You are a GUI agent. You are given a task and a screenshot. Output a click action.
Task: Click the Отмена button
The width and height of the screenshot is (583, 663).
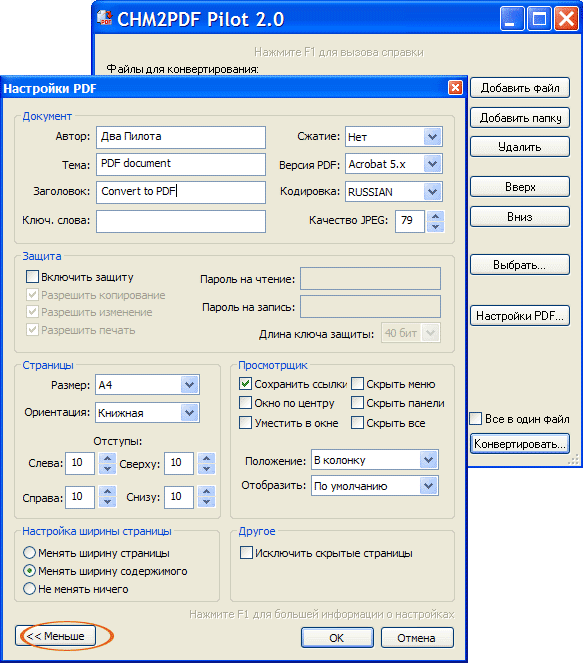[x=417, y=638]
